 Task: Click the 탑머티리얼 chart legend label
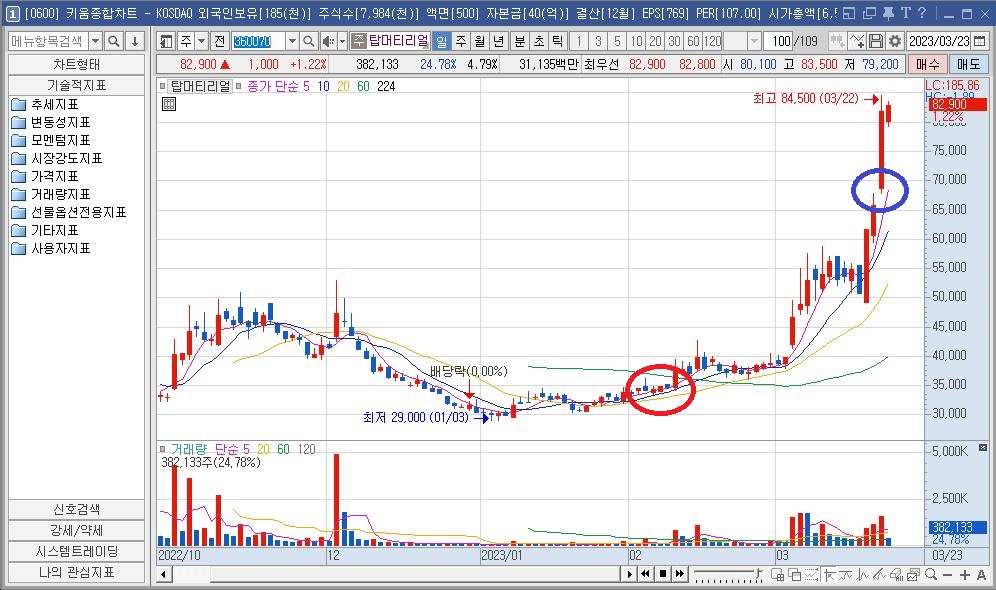[200, 86]
